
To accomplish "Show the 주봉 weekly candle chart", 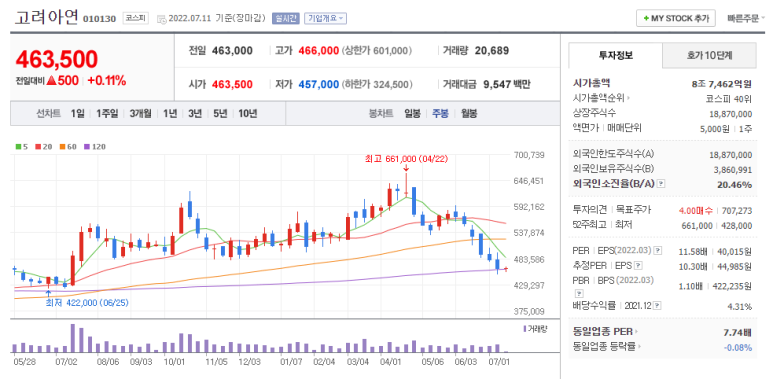I will click(440, 113).
